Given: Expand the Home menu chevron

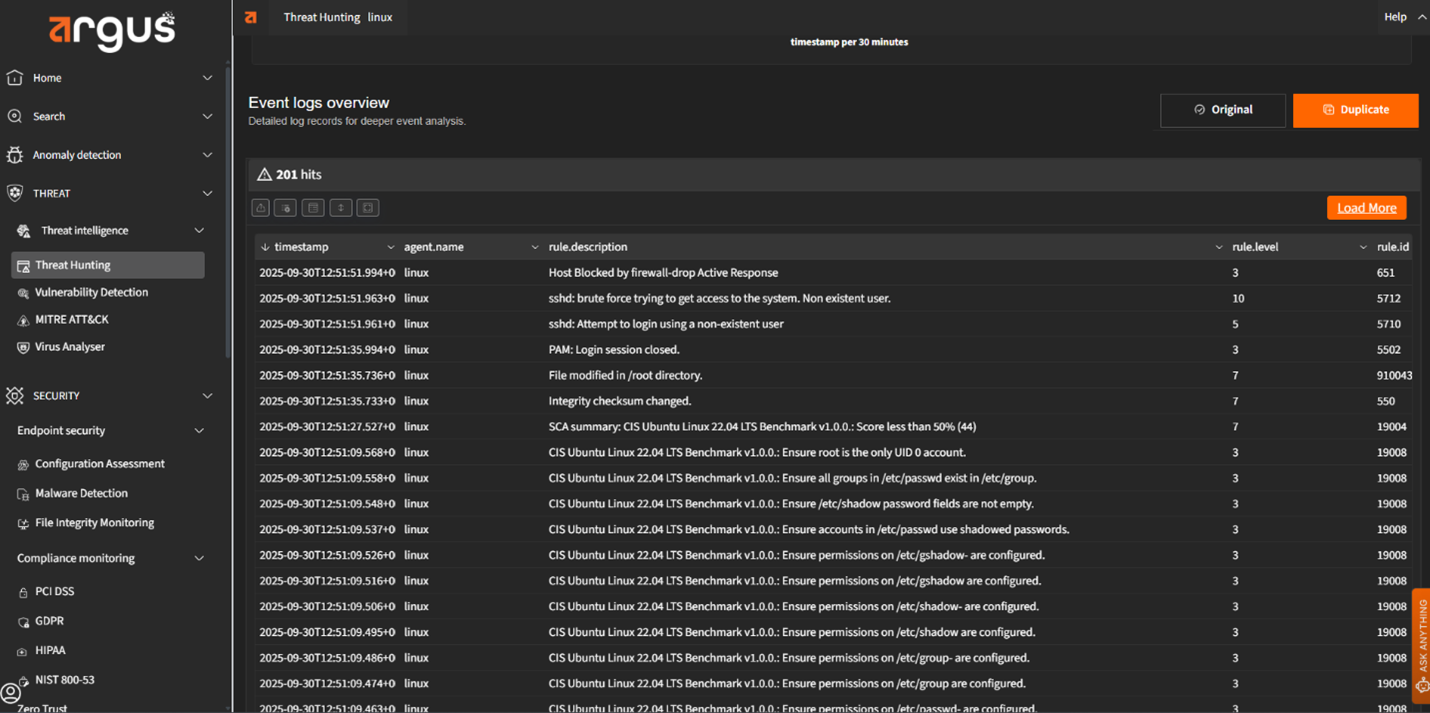Looking at the screenshot, I should click(207, 78).
